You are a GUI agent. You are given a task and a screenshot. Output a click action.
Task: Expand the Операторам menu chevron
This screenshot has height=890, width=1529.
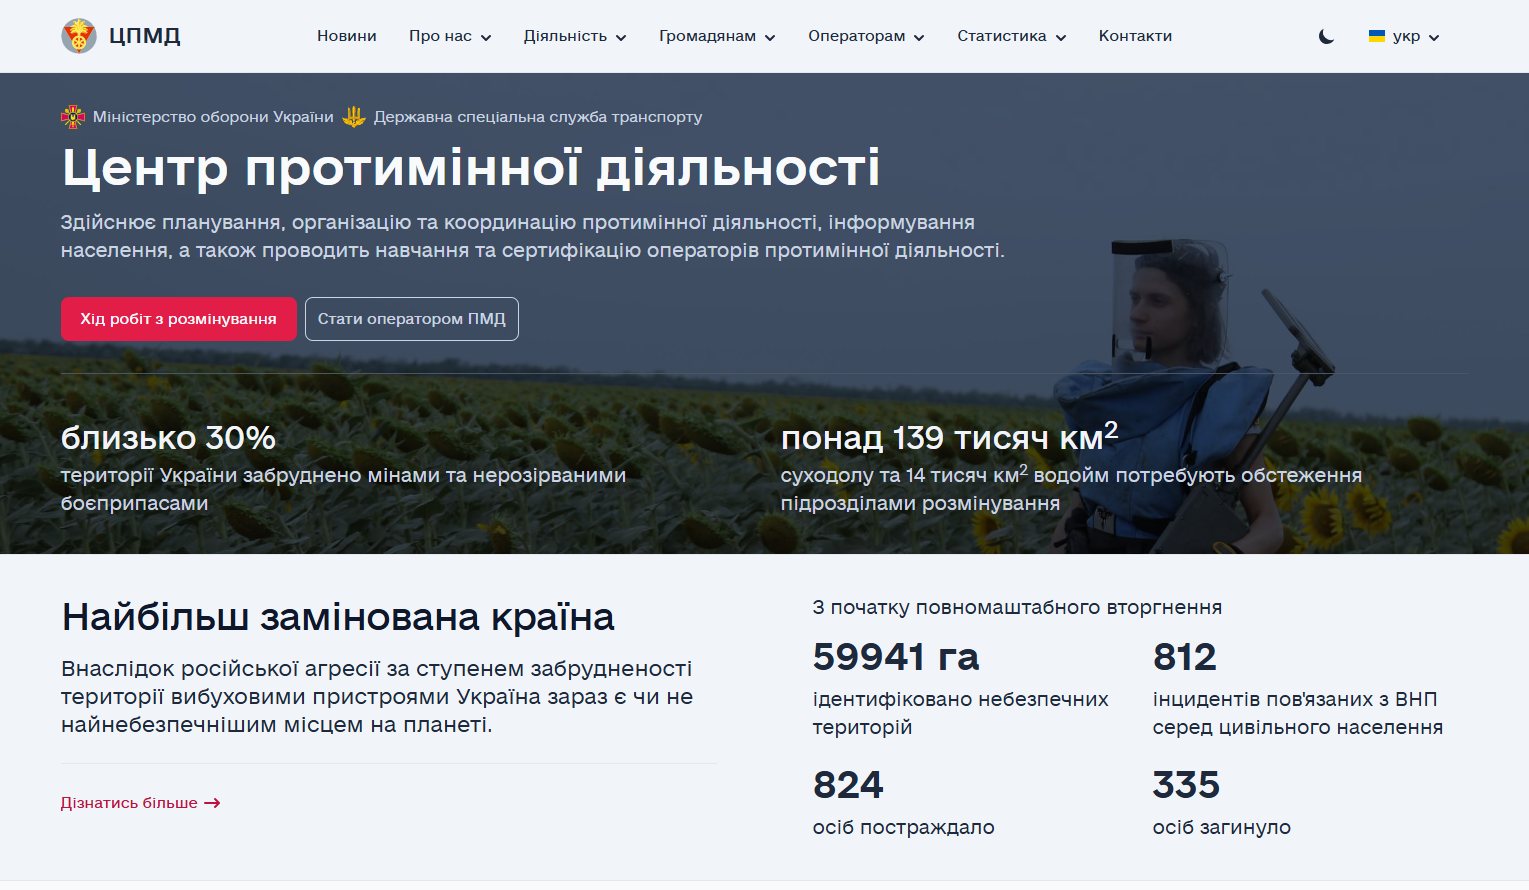tap(919, 37)
